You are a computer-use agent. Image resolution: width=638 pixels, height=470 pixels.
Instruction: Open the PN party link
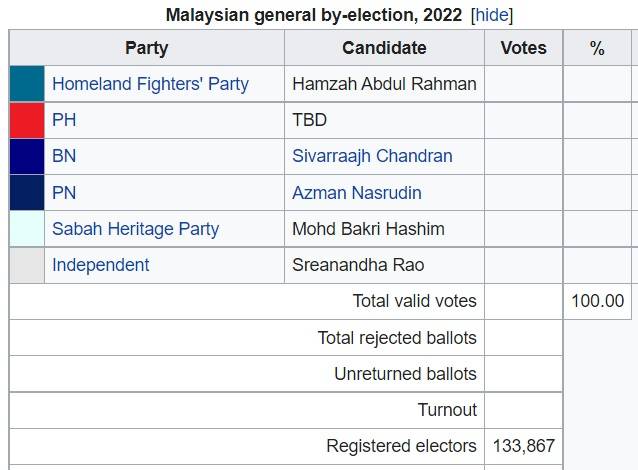point(64,192)
